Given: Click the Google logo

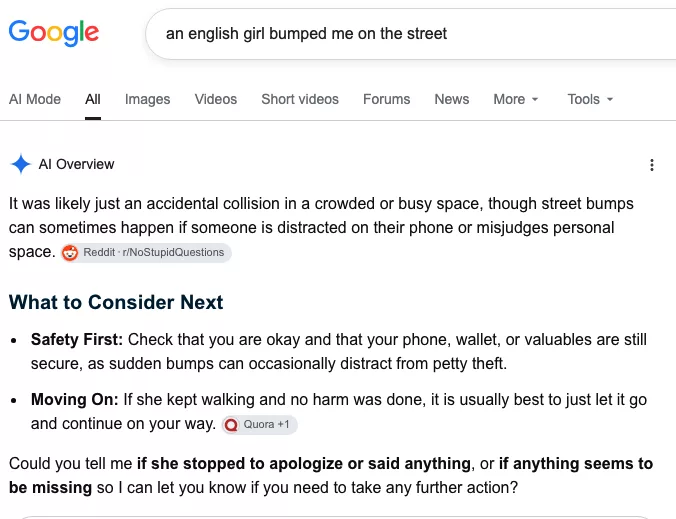Looking at the screenshot, I should tap(54, 33).
